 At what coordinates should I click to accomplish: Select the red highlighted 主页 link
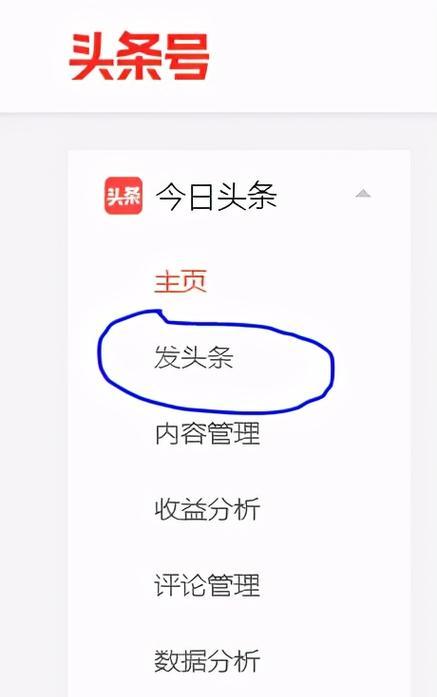pos(180,282)
